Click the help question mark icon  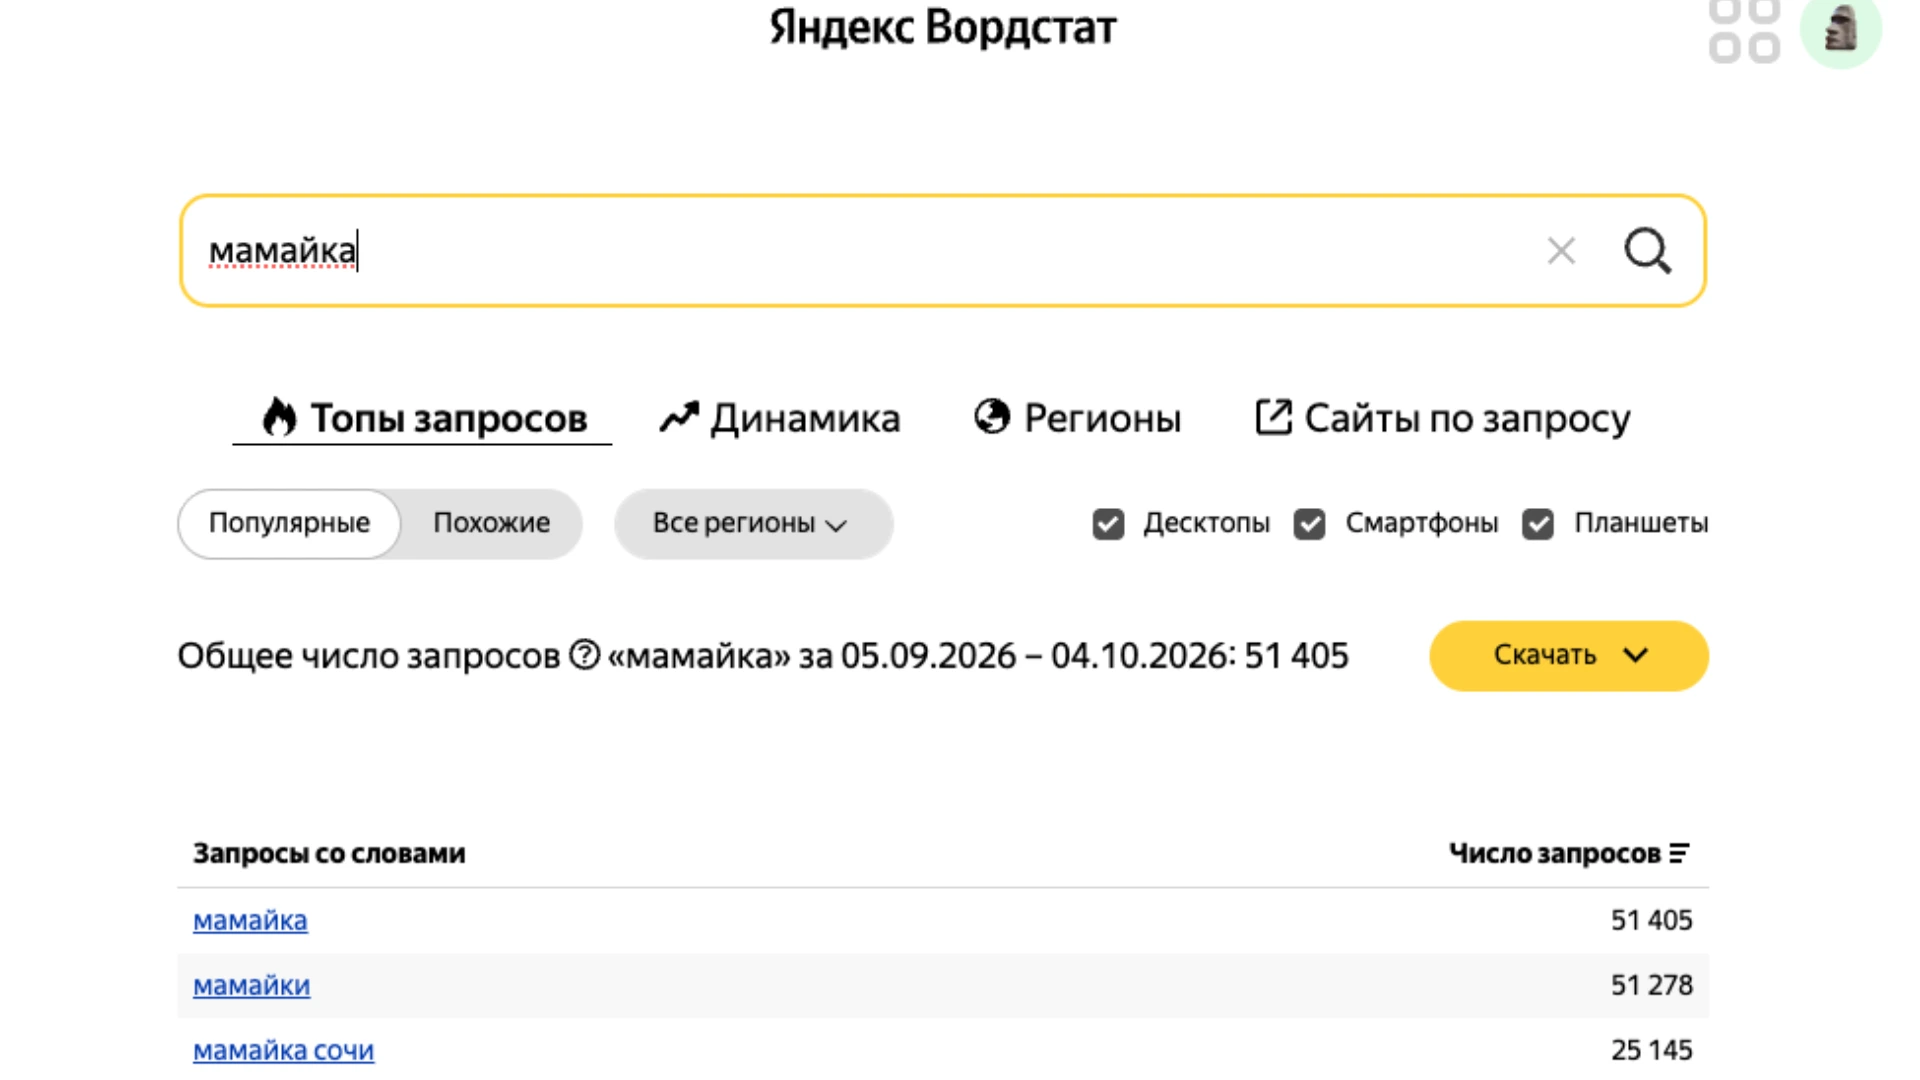coord(584,655)
